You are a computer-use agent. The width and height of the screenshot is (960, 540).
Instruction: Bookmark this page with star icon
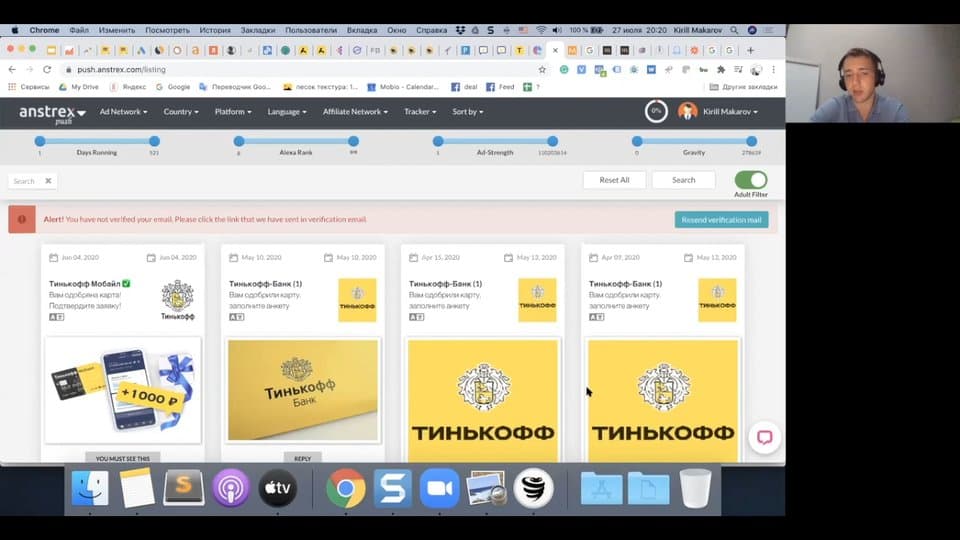[542, 70]
